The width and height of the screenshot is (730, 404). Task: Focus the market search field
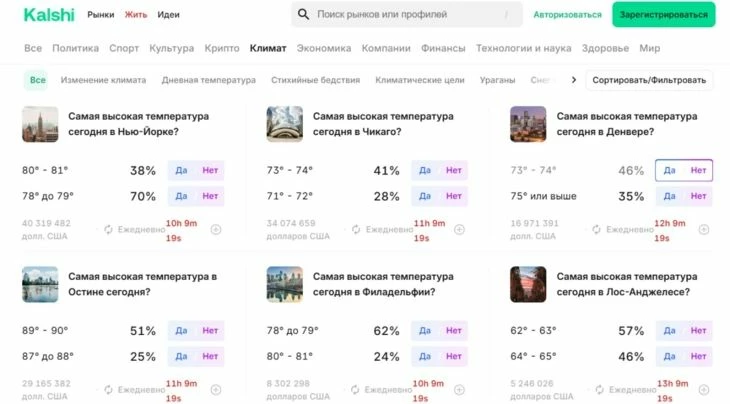407,14
